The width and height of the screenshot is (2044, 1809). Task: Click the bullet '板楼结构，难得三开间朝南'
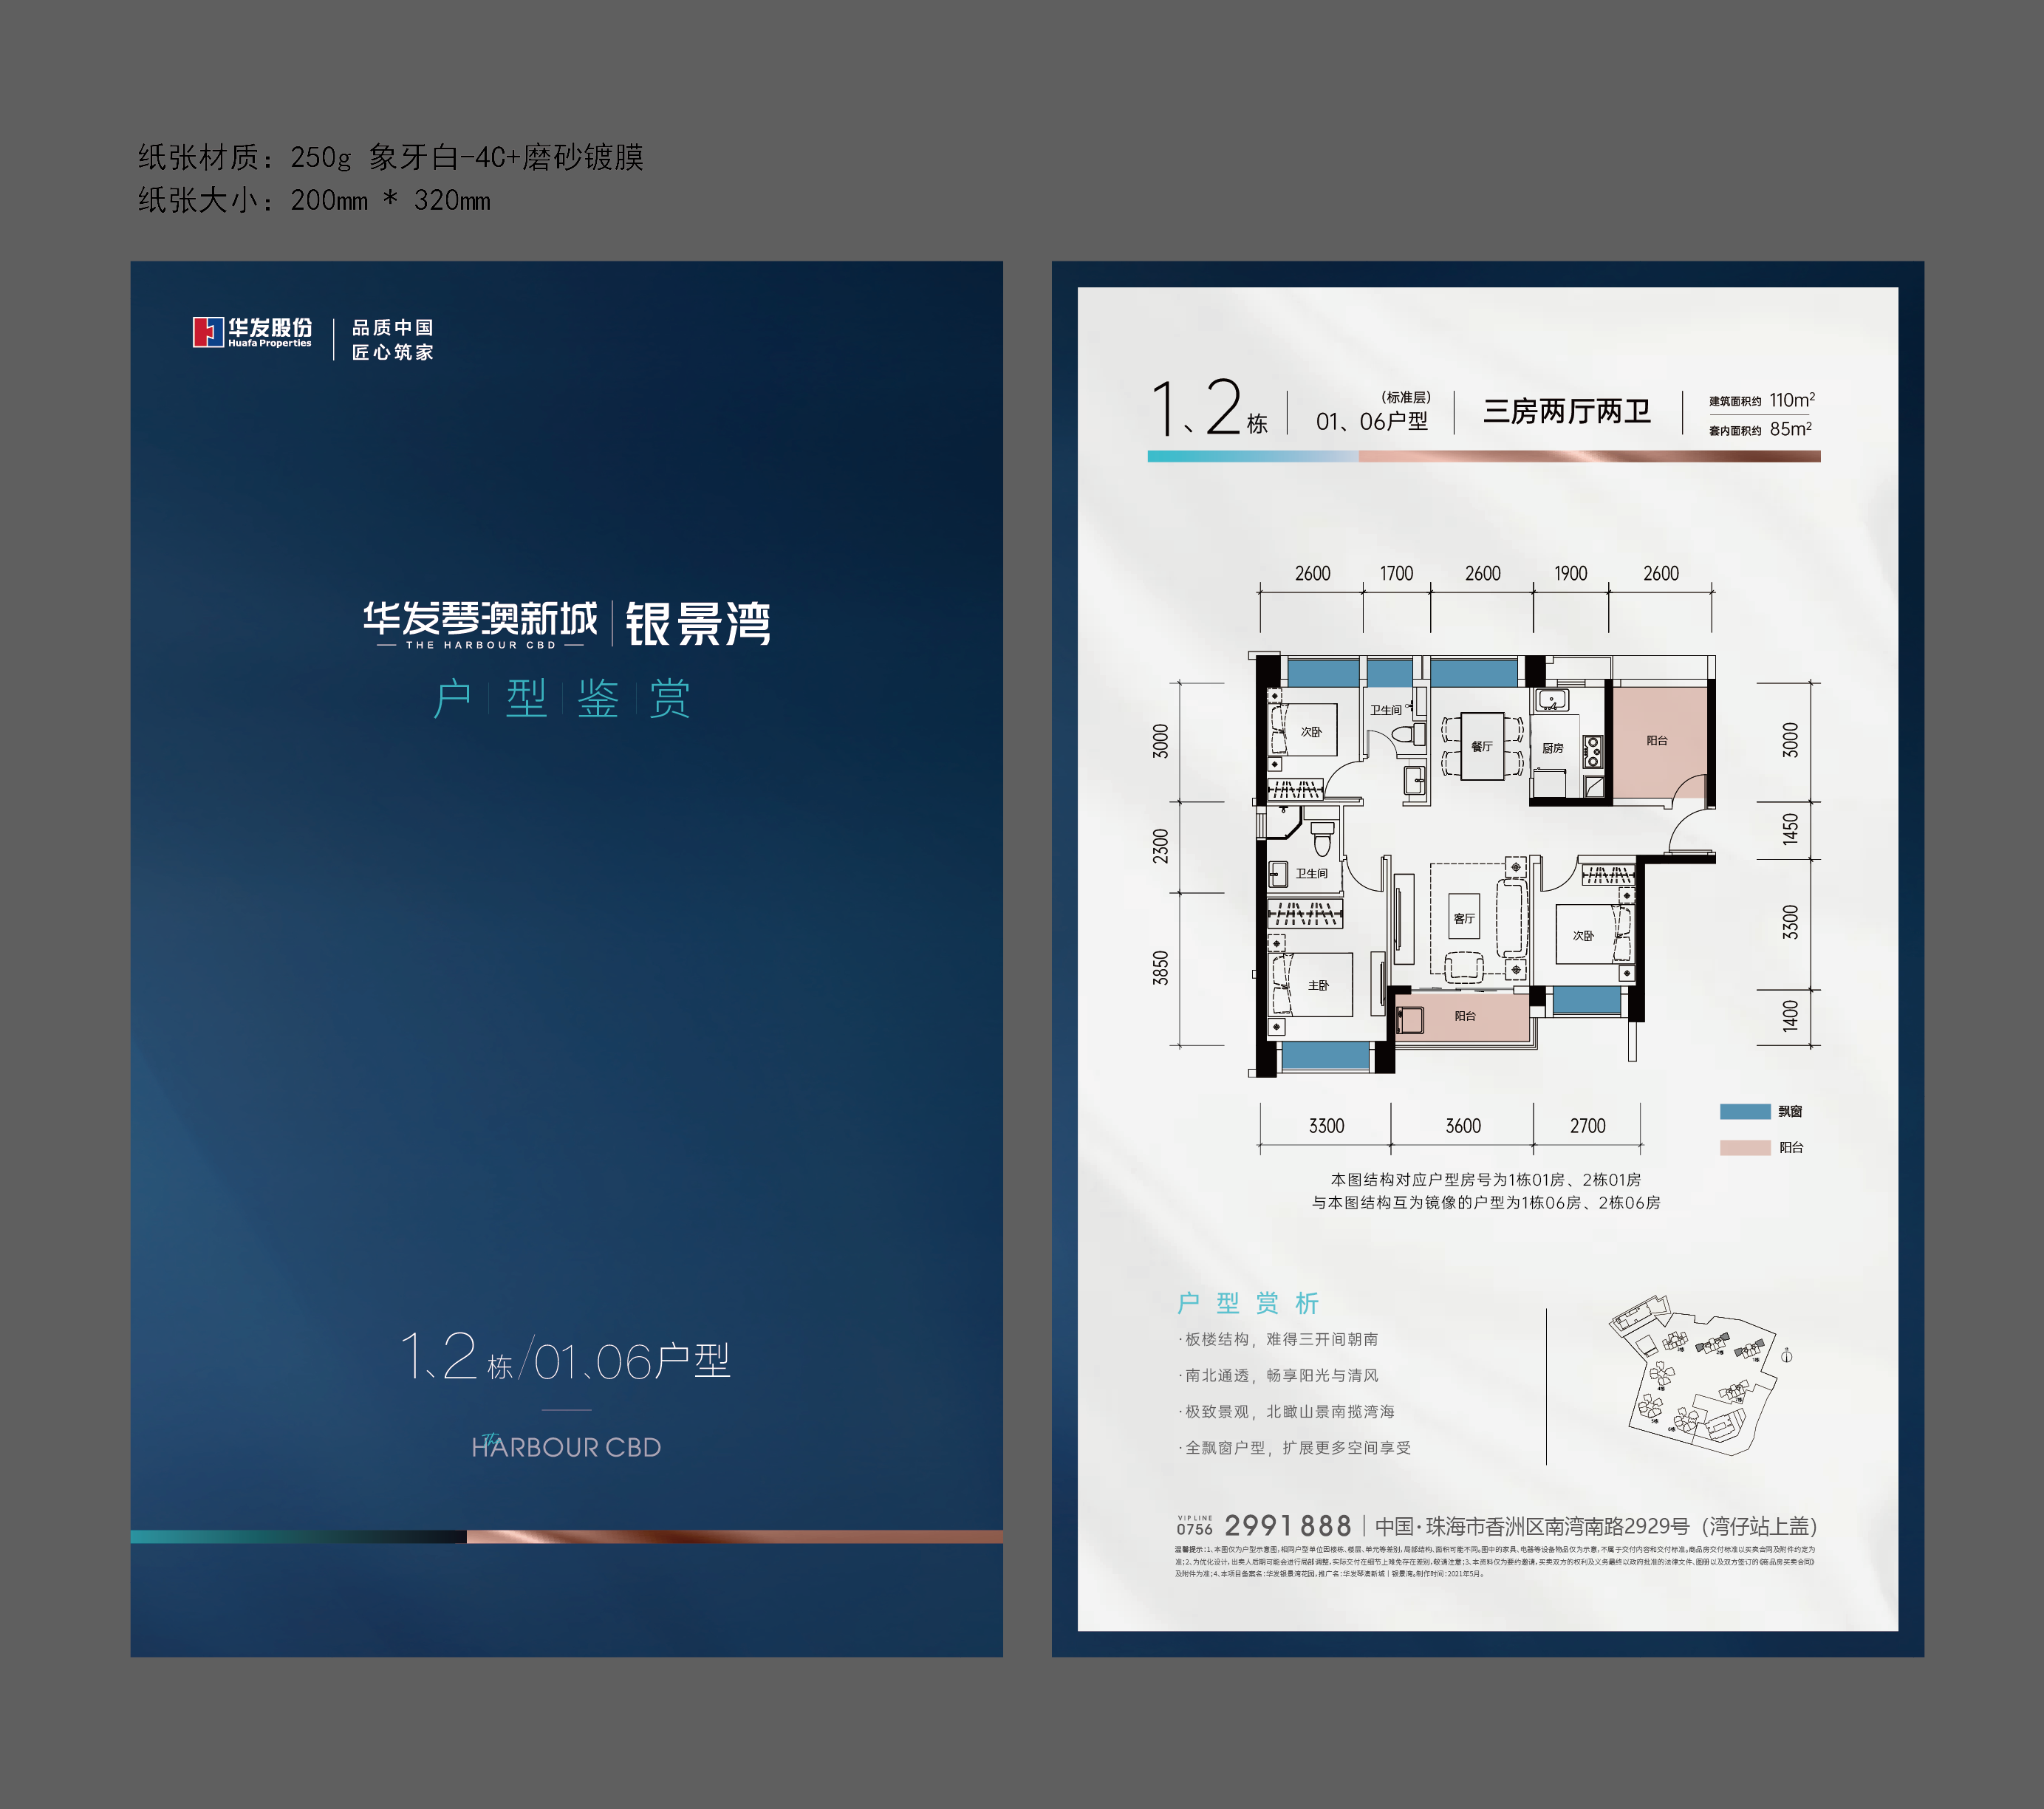(x=1279, y=1339)
